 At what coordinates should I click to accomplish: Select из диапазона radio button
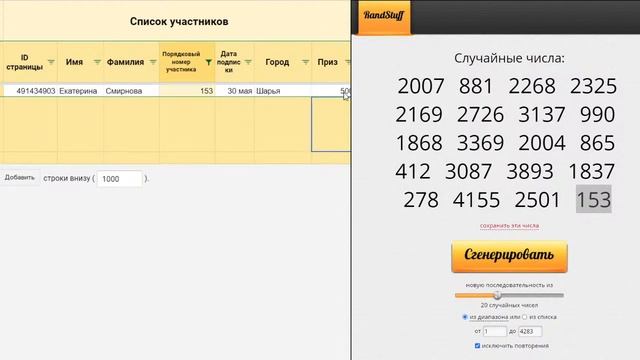point(465,317)
